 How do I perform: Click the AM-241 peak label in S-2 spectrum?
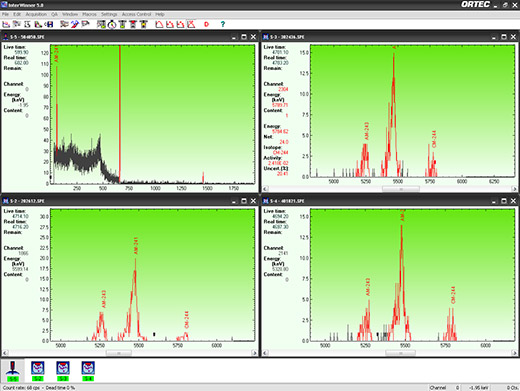click(x=136, y=246)
